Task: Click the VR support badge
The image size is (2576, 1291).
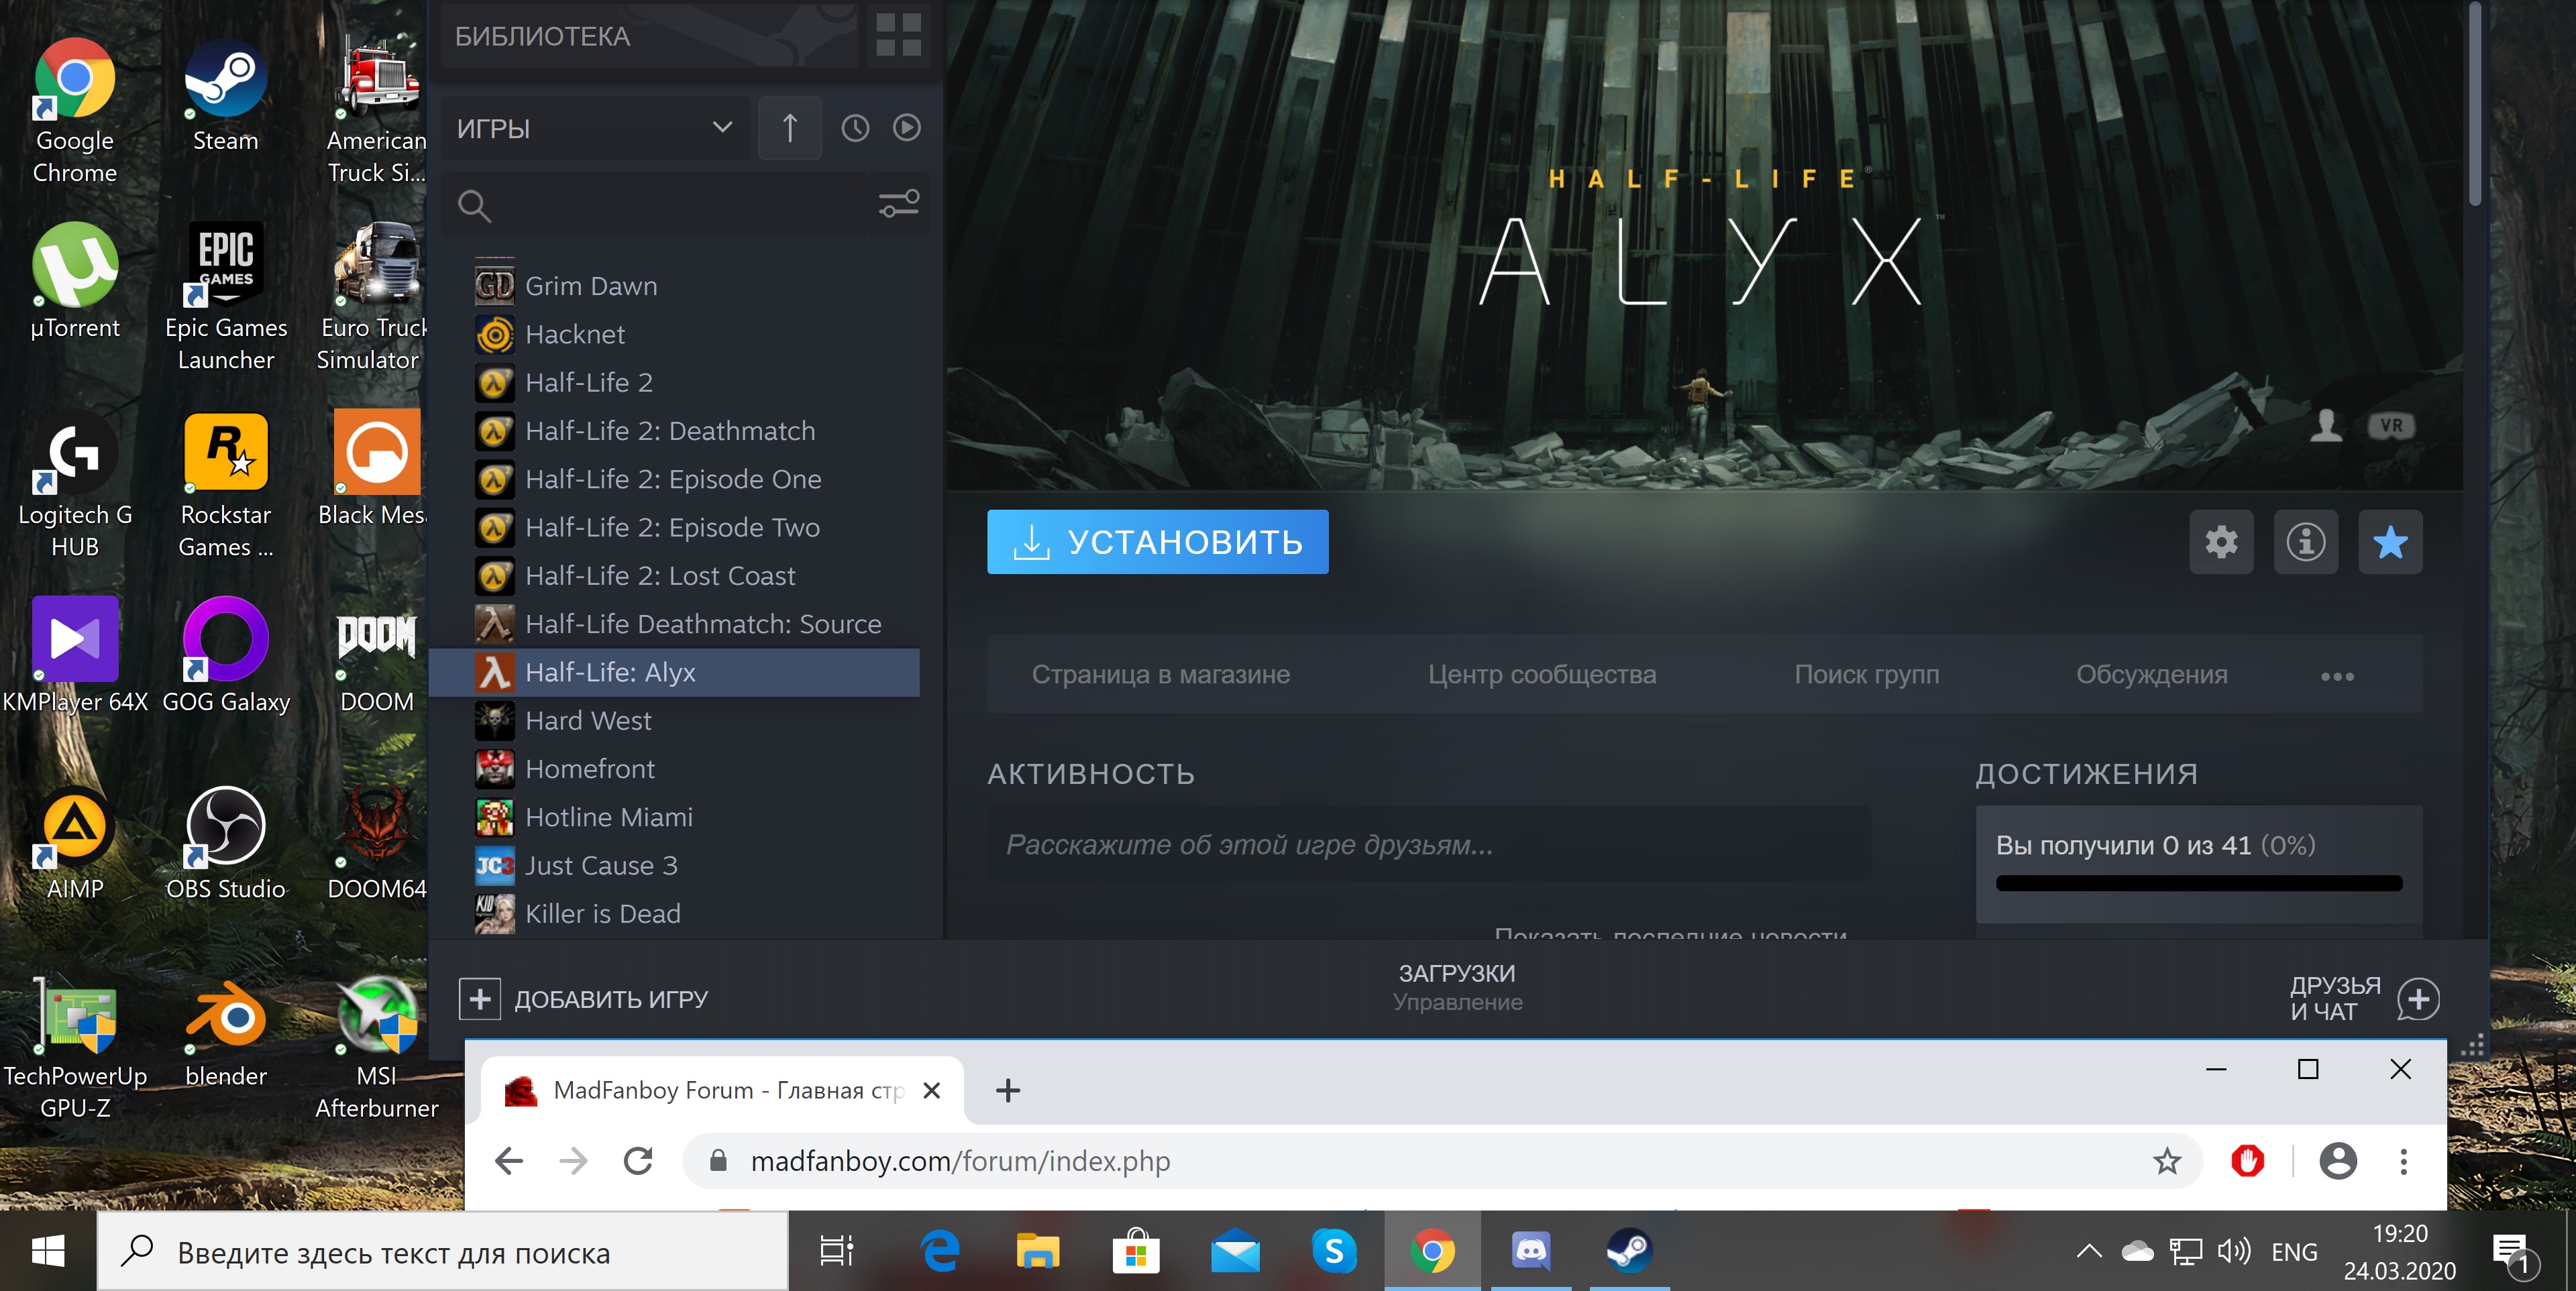Action: tap(2391, 426)
